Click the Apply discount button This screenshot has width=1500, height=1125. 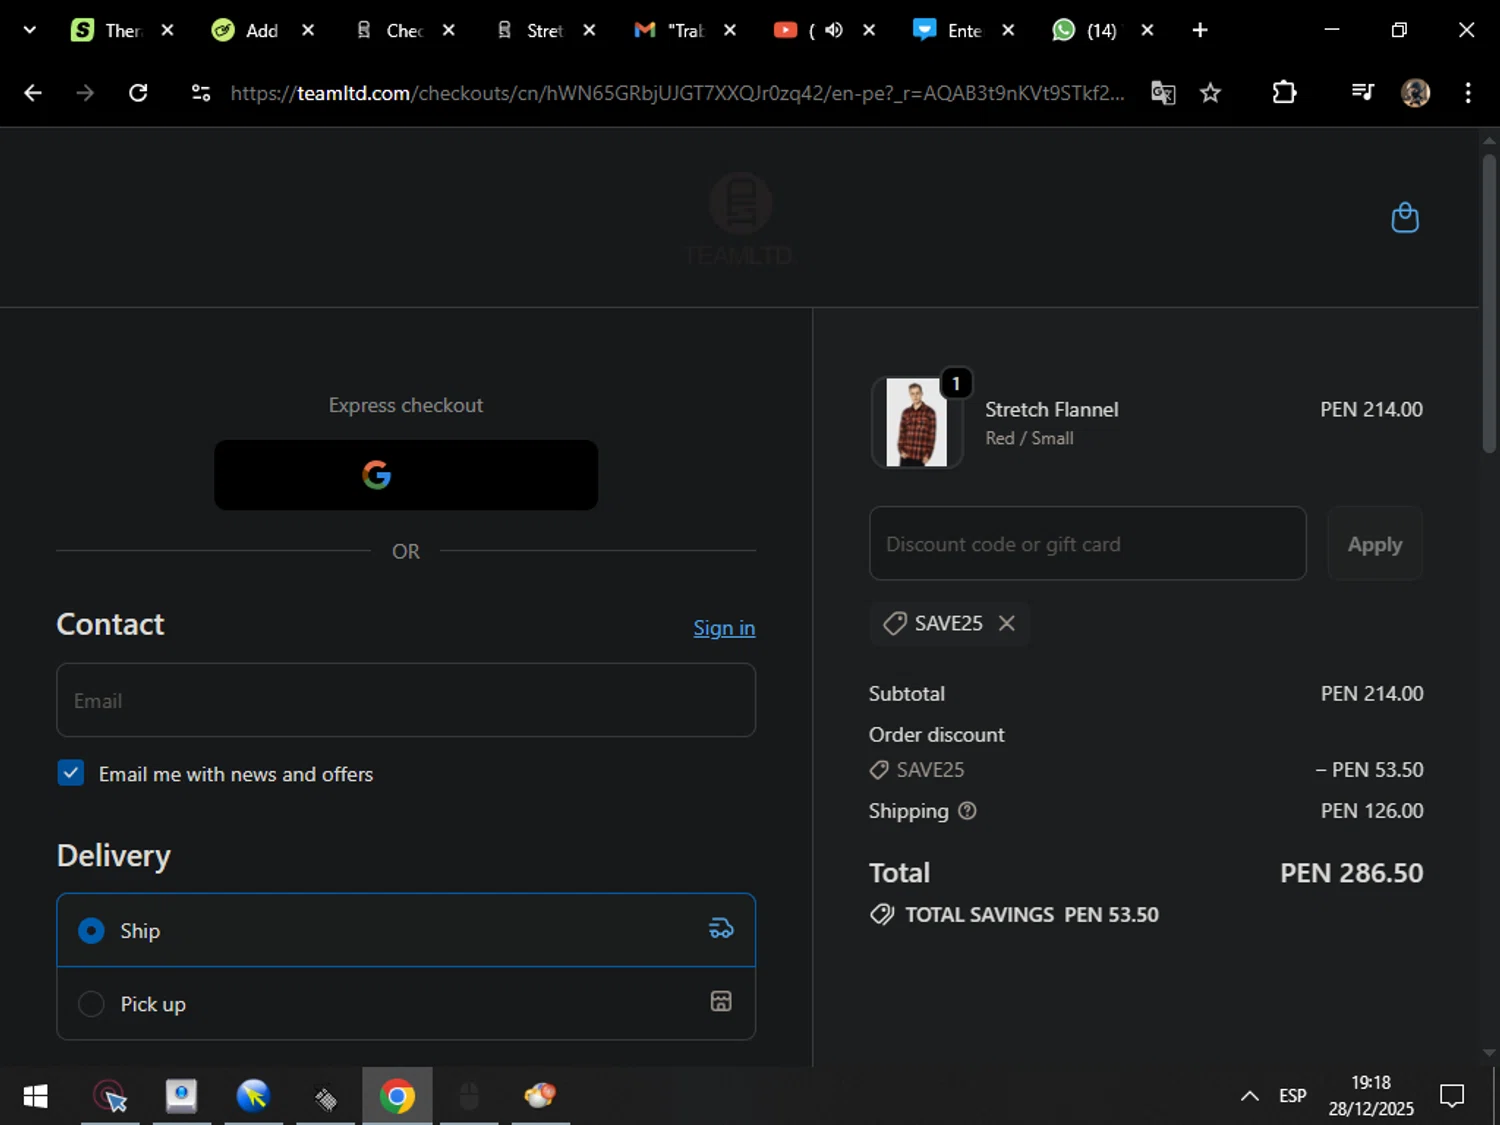click(1375, 544)
